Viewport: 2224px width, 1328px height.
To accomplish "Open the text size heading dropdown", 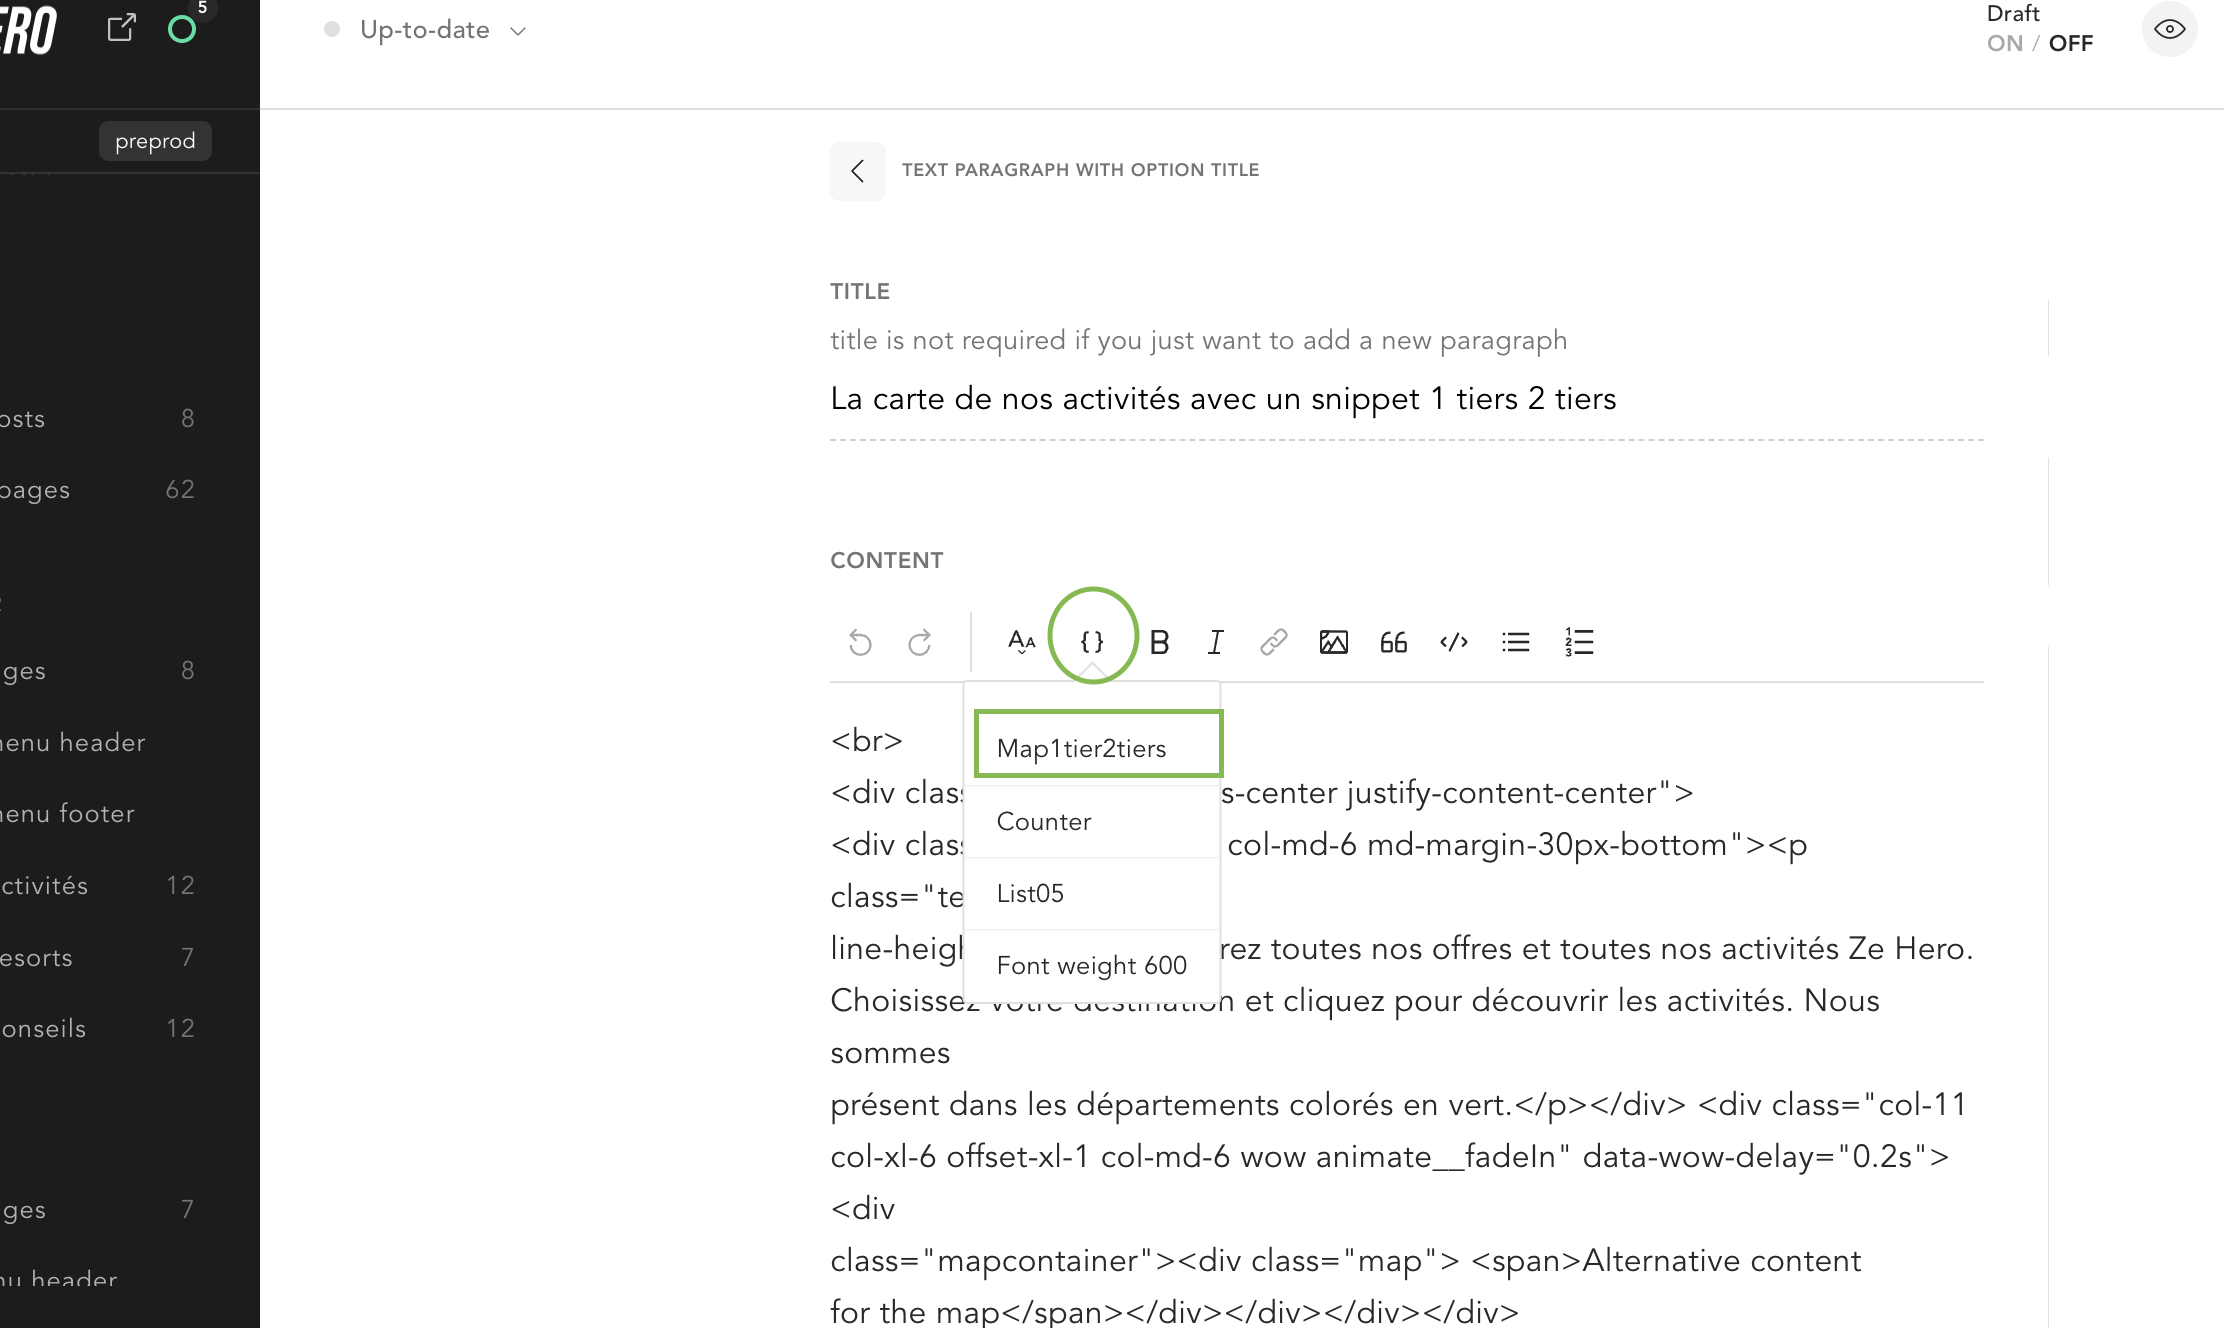I will (1021, 642).
